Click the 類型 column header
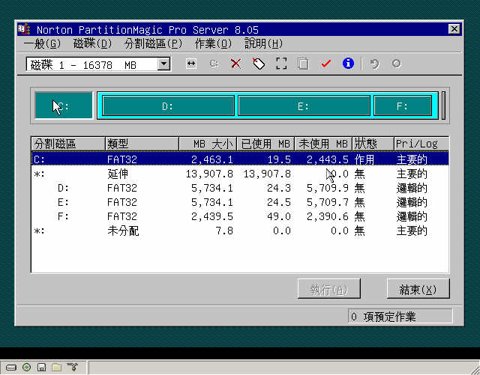The width and height of the screenshot is (480, 375). (142, 144)
